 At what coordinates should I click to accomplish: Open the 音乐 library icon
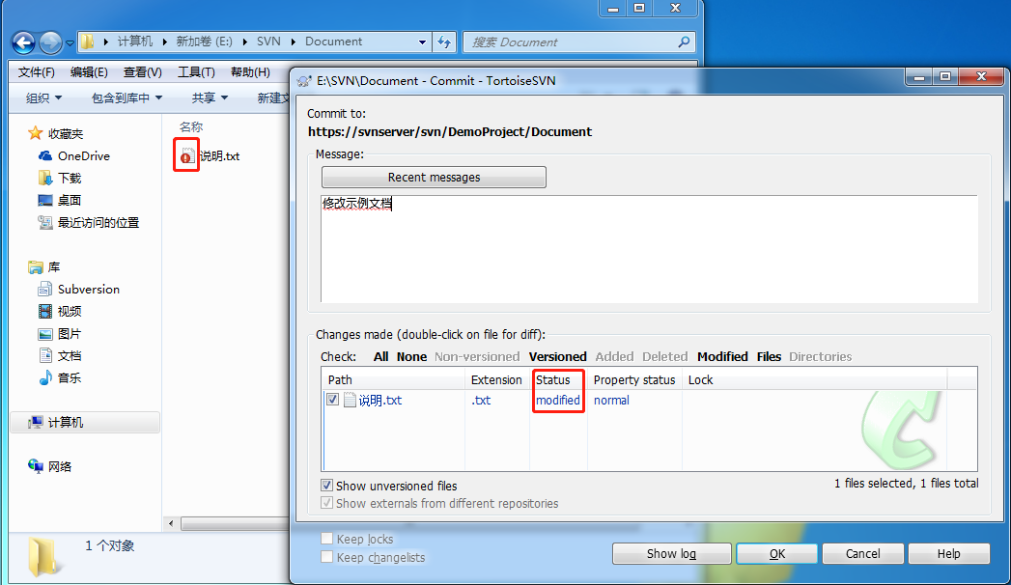point(45,378)
